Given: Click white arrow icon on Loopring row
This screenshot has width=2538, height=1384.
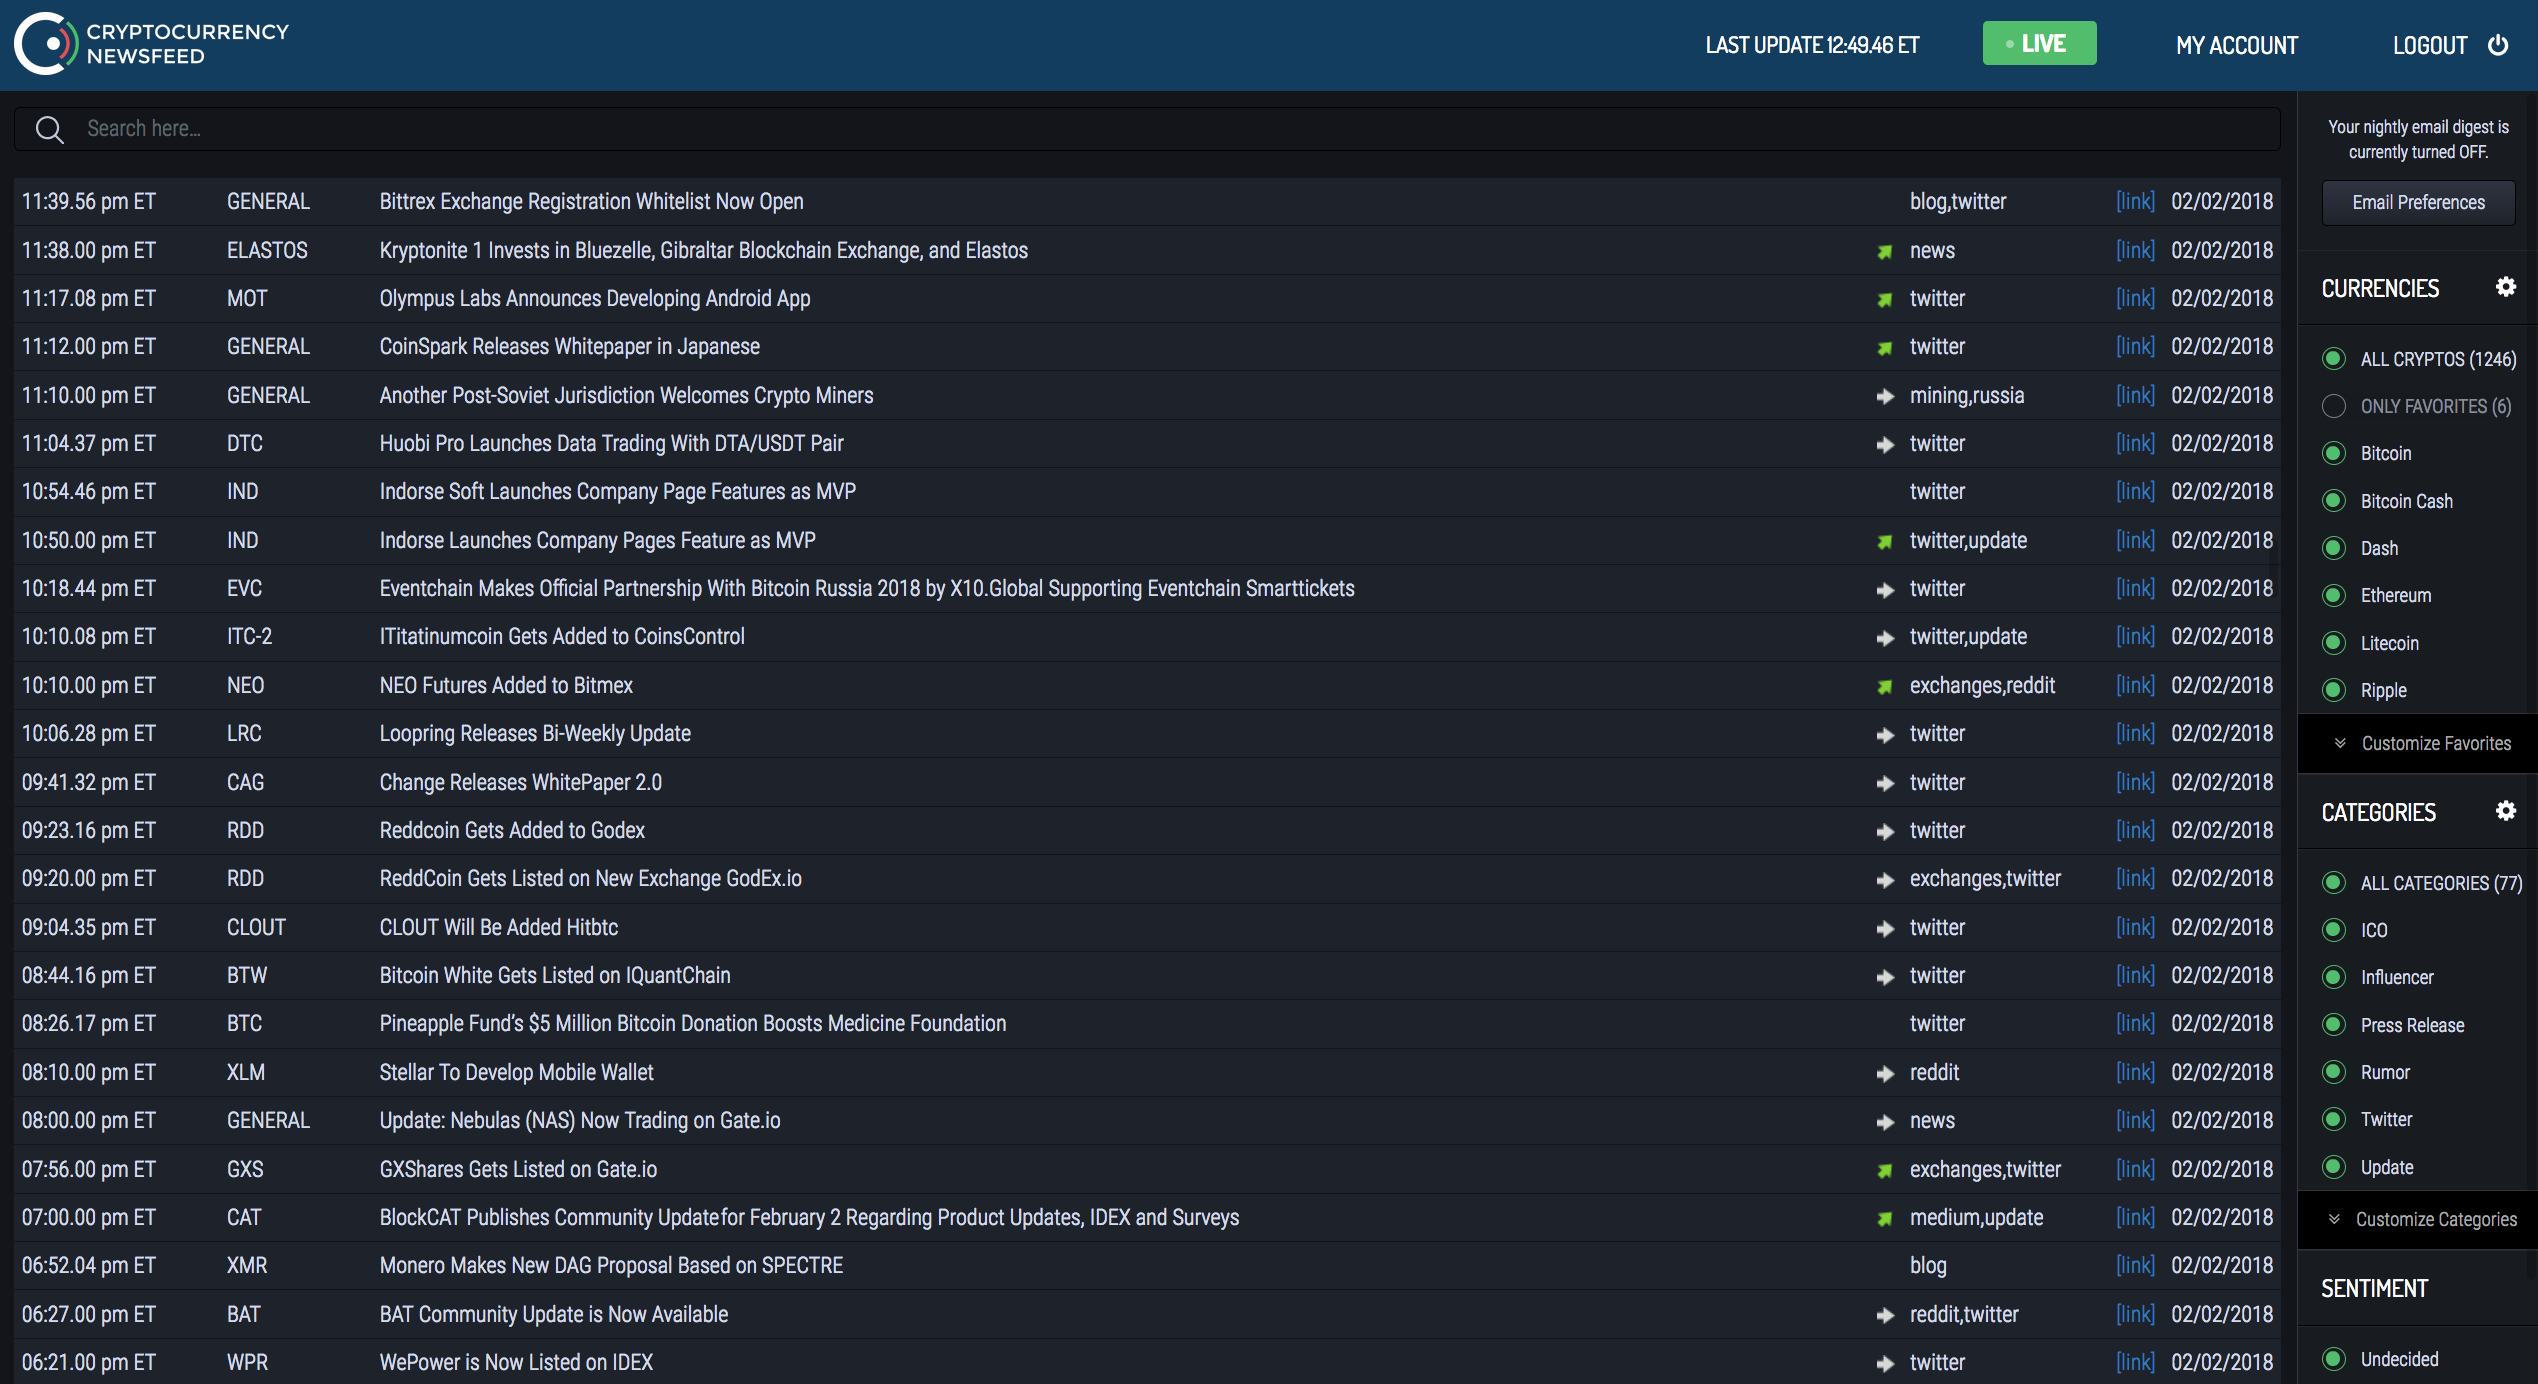Looking at the screenshot, I should [1885, 735].
